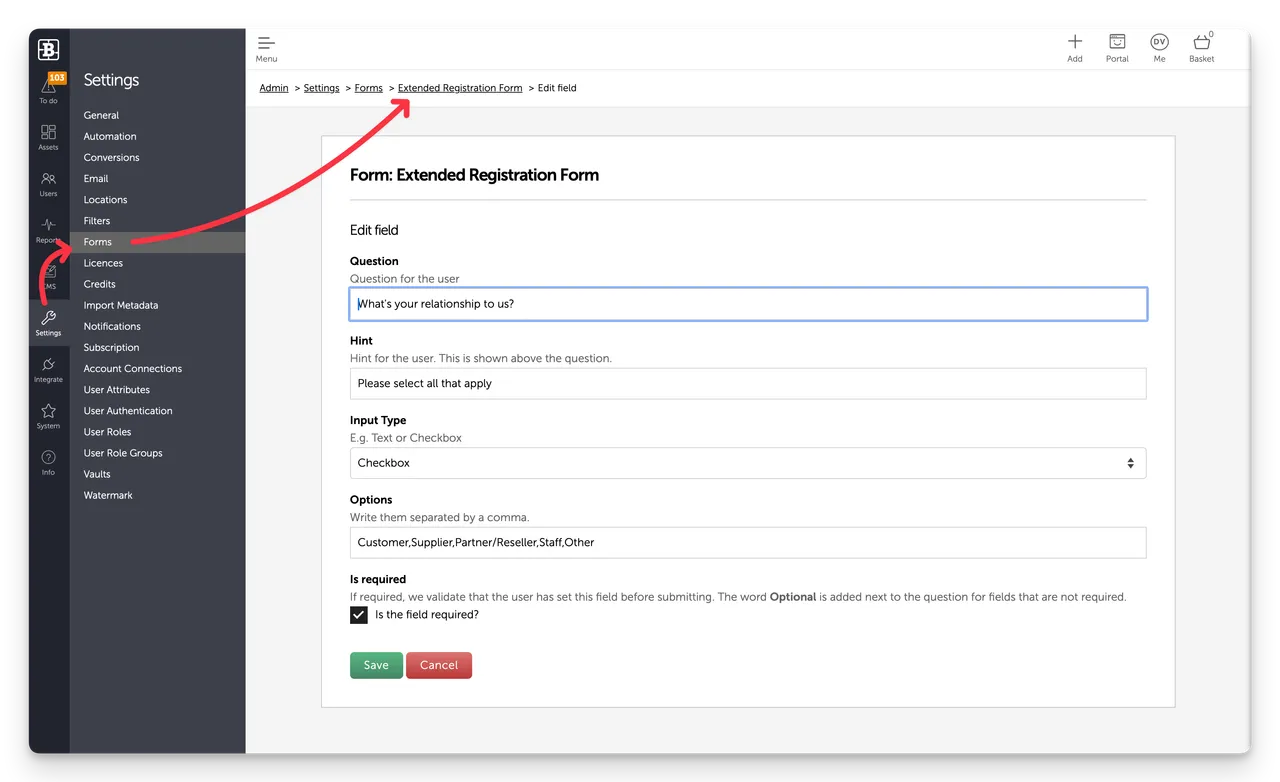Open Automation settings menu item
Viewport: 1280px width, 782px height.
pyautogui.click(x=110, y=136)
